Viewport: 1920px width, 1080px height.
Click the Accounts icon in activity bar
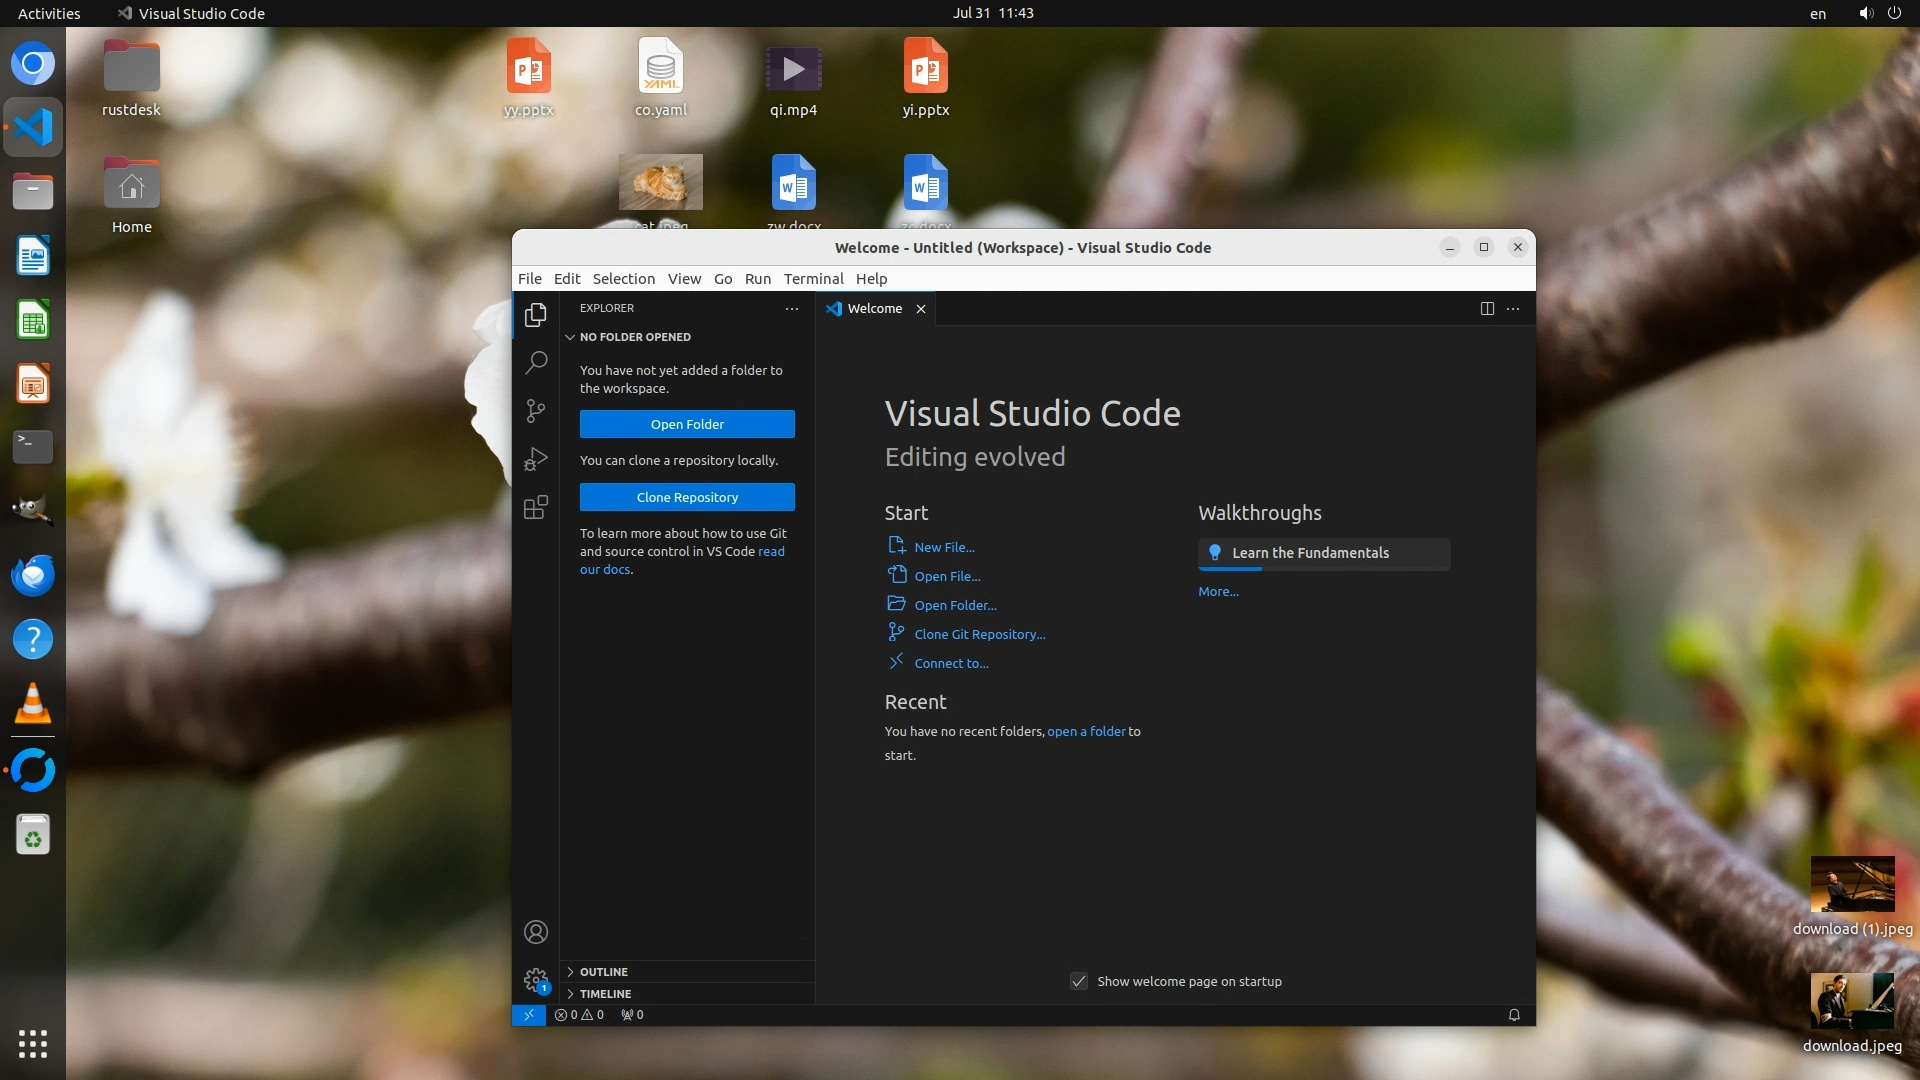tap(536, 932)
